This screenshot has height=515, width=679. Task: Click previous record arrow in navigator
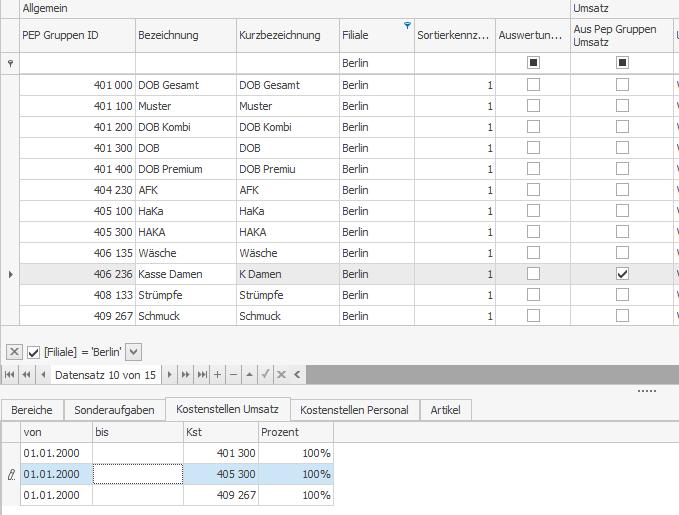tap(43, 374)
